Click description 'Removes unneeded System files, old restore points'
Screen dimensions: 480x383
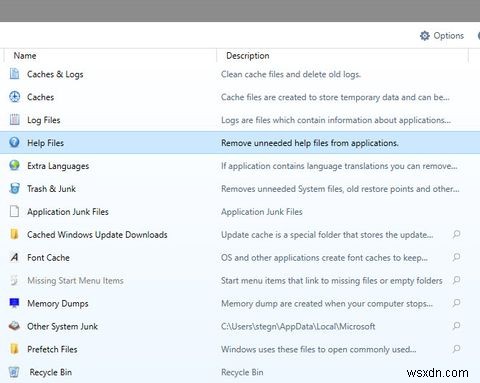(340, 189)
